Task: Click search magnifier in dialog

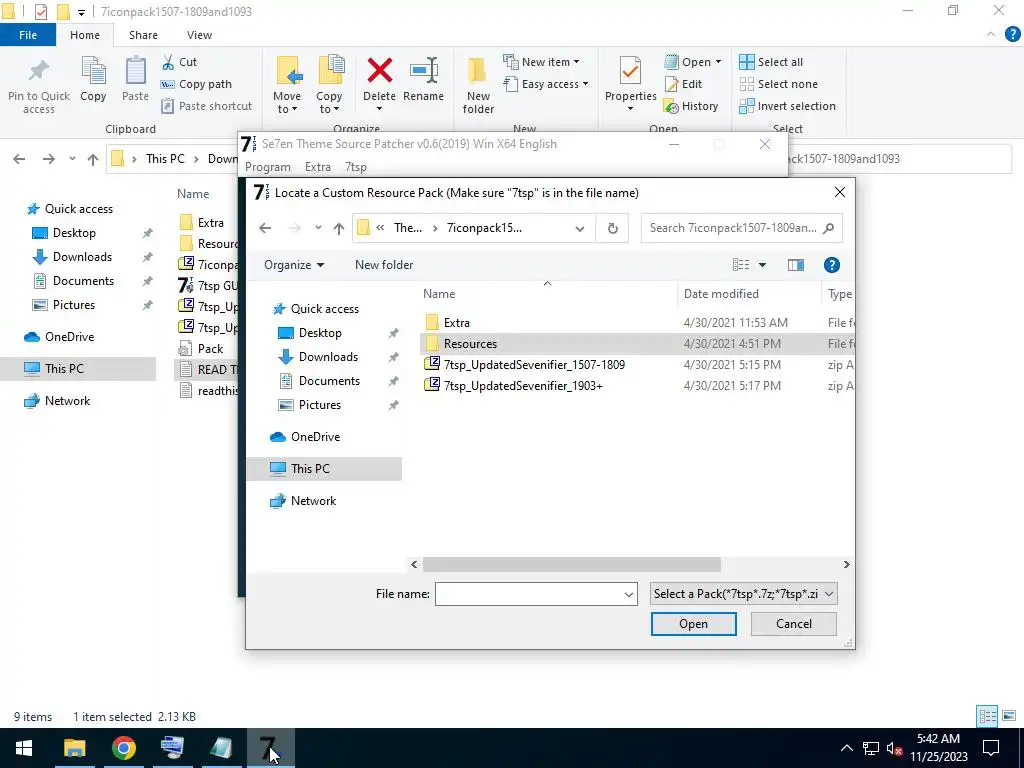Action: pyautogui.click(x=829, y=228)
